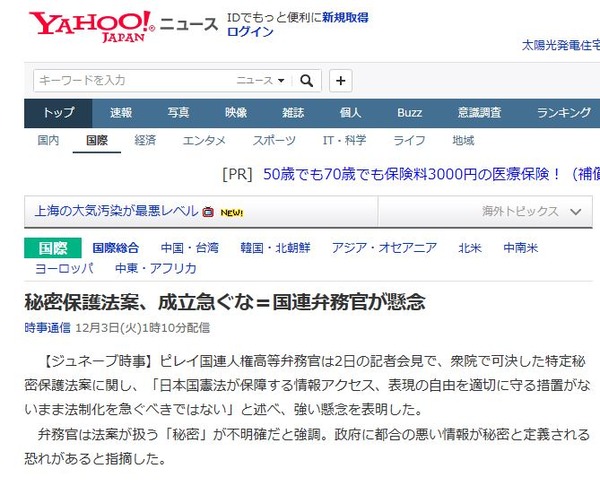
Task: Click the chevron arrow in 海外トピックス
Action: [x=576, y=212]
